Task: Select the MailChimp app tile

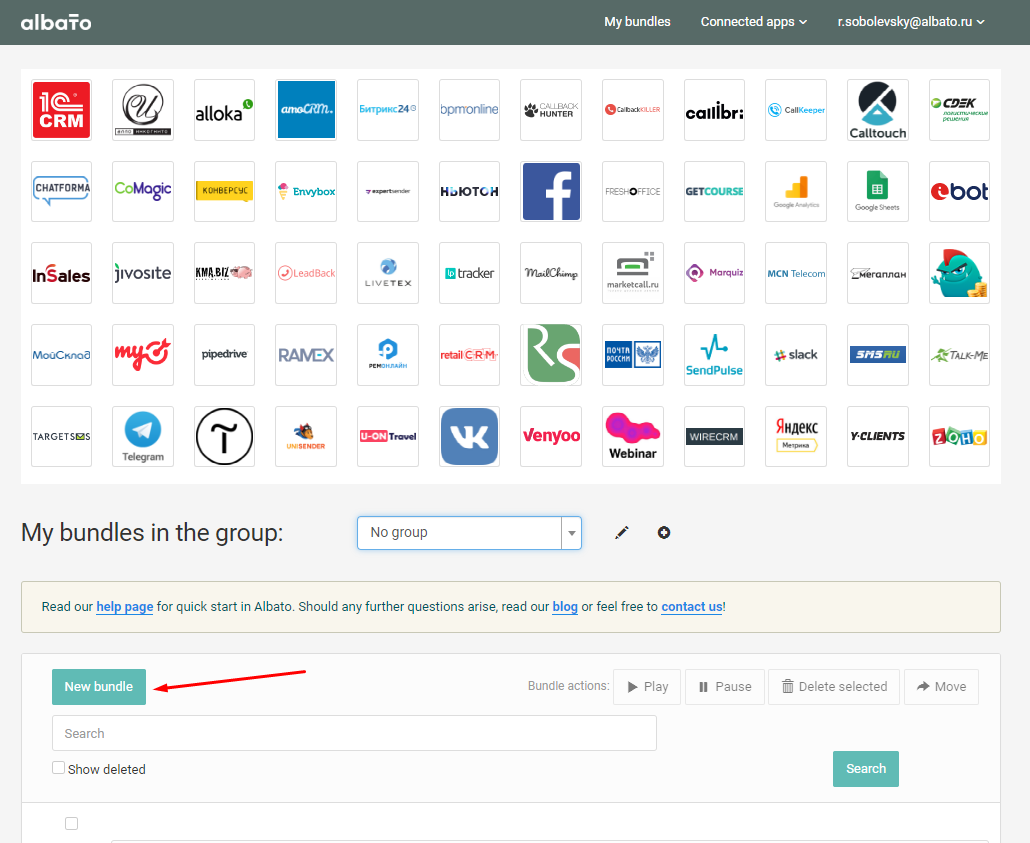Action: coord(551,273)
